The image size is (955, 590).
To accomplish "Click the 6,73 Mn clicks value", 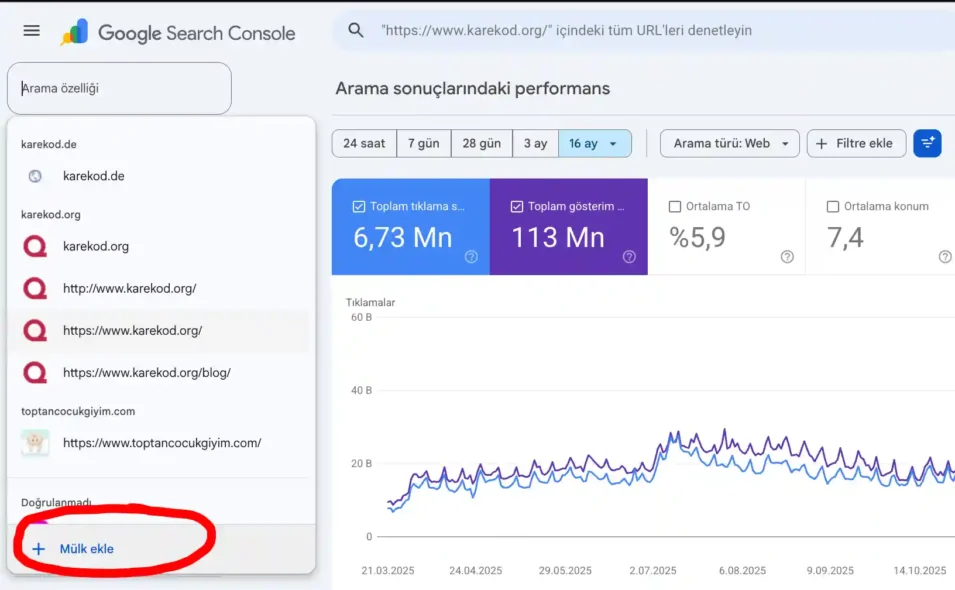I will tap(403, 237).
